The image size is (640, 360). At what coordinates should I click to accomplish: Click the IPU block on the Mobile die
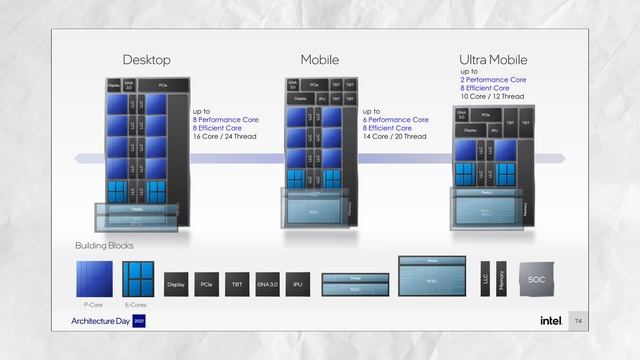click(322, 99)
